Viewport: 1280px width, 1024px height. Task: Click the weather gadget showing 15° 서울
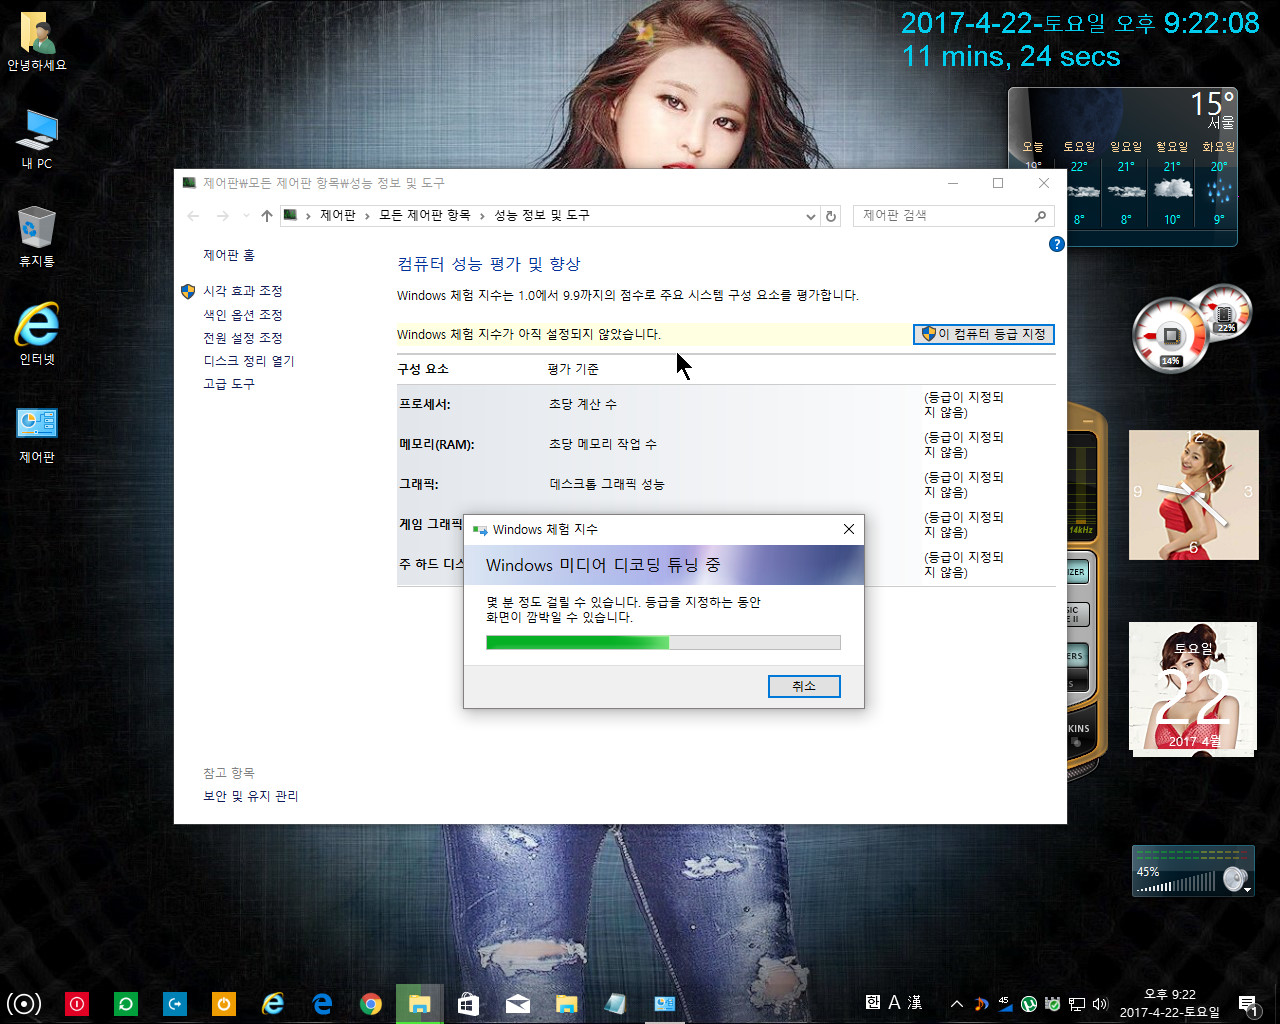click(1123, 166)
